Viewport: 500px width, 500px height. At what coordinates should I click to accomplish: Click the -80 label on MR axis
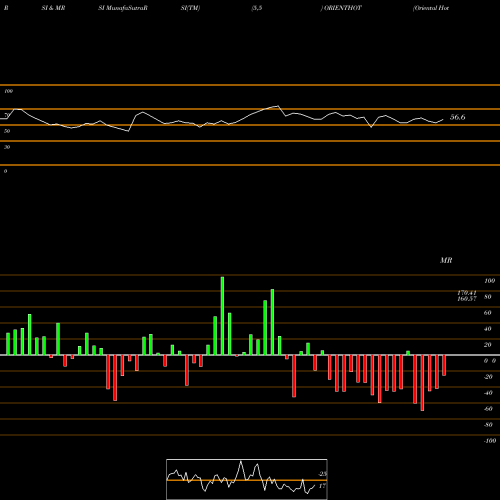pyautogui.click(x=488, y=425)
